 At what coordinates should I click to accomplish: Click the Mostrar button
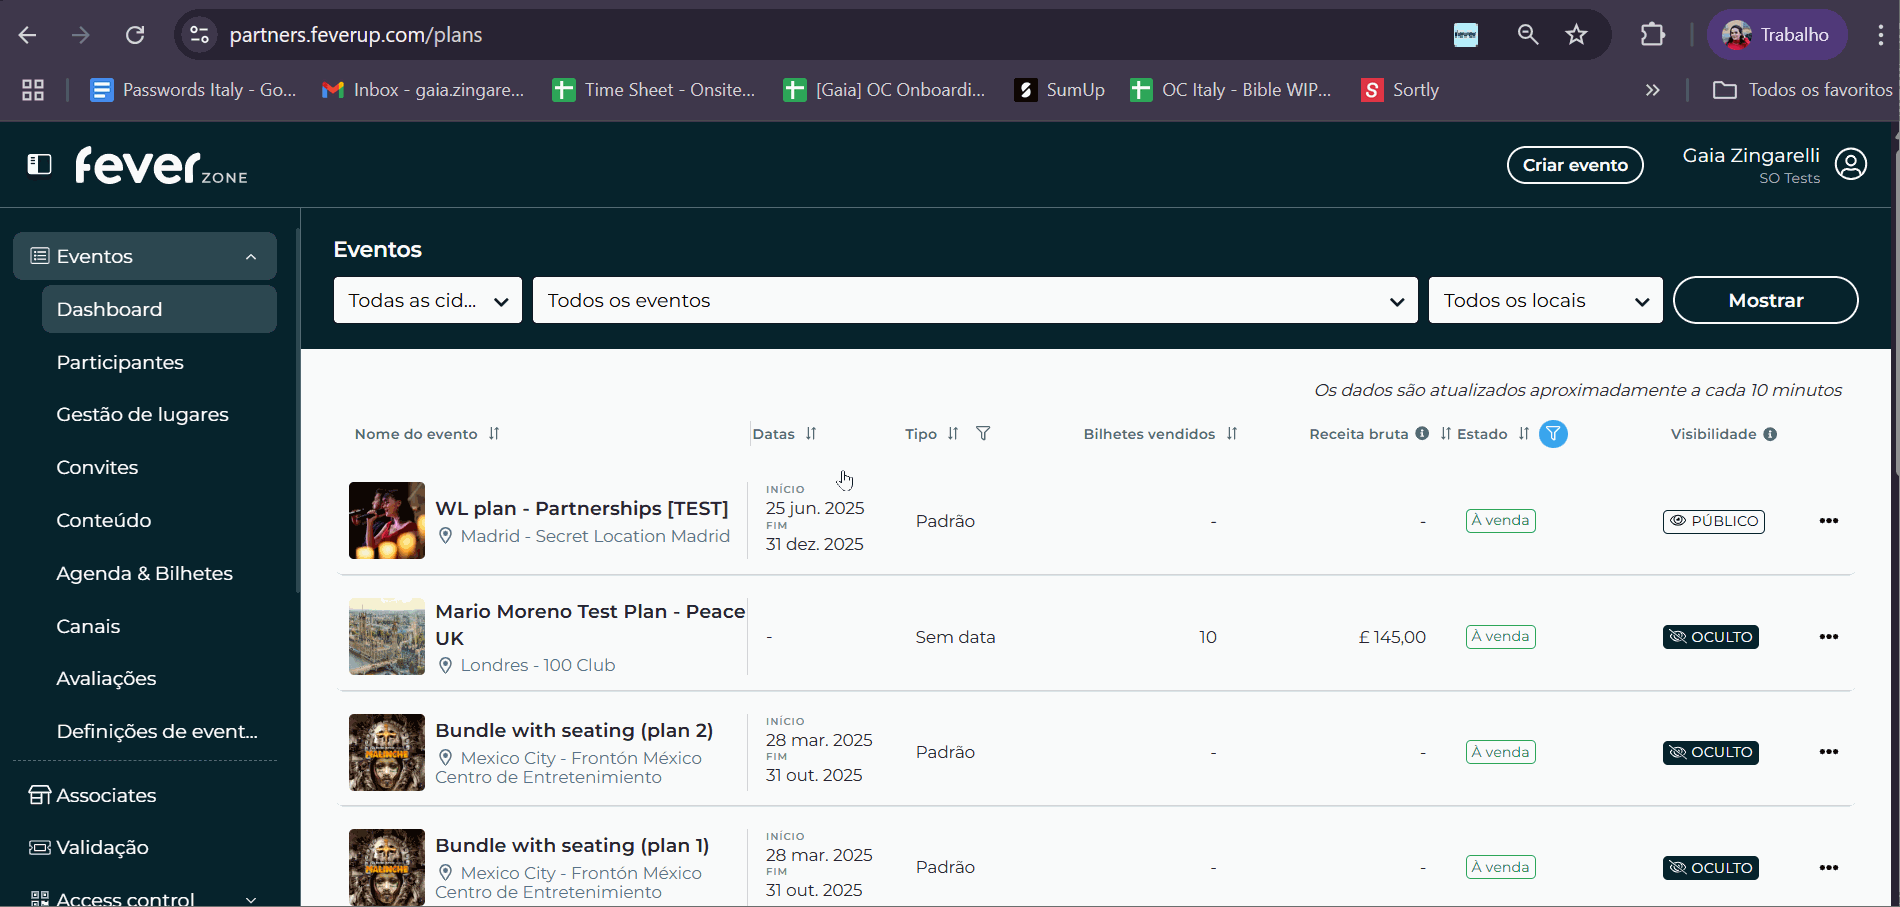coord(1766,300)
